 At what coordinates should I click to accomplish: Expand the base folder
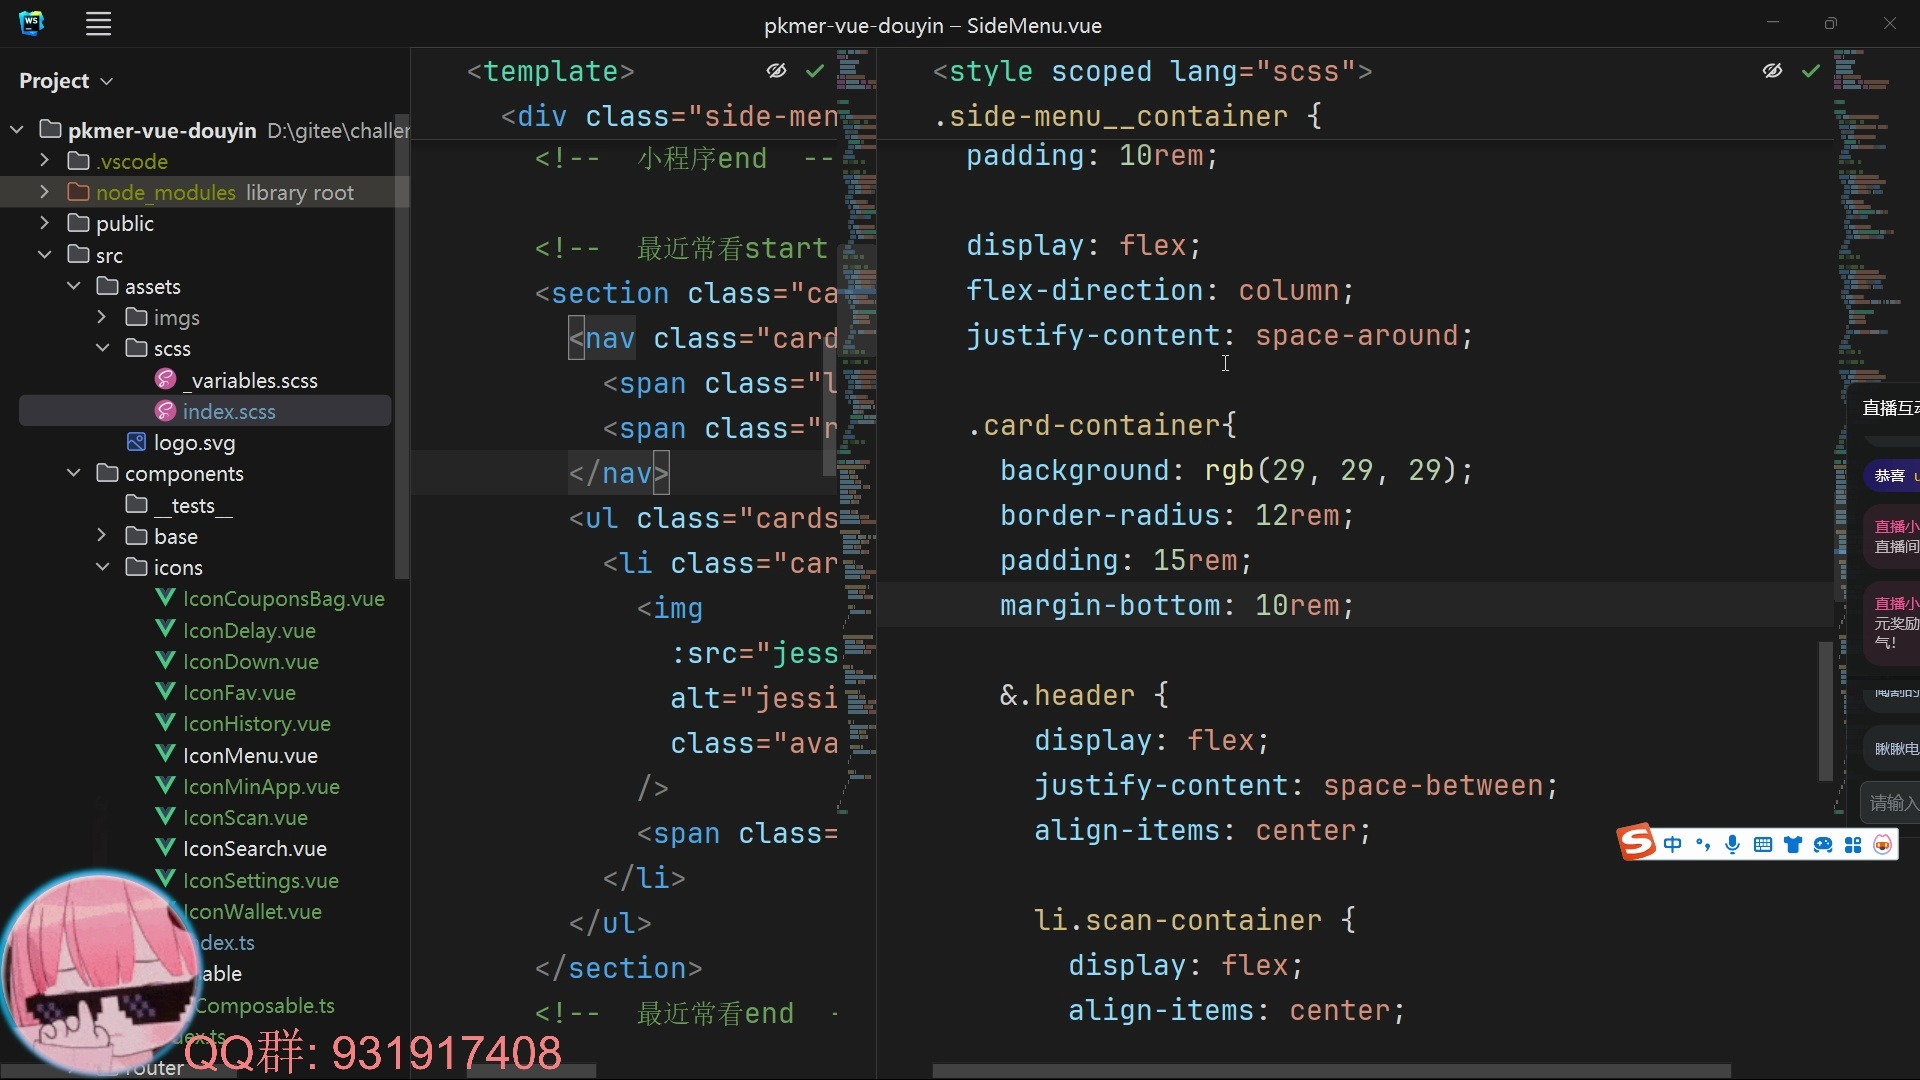[x=102, y=536]
